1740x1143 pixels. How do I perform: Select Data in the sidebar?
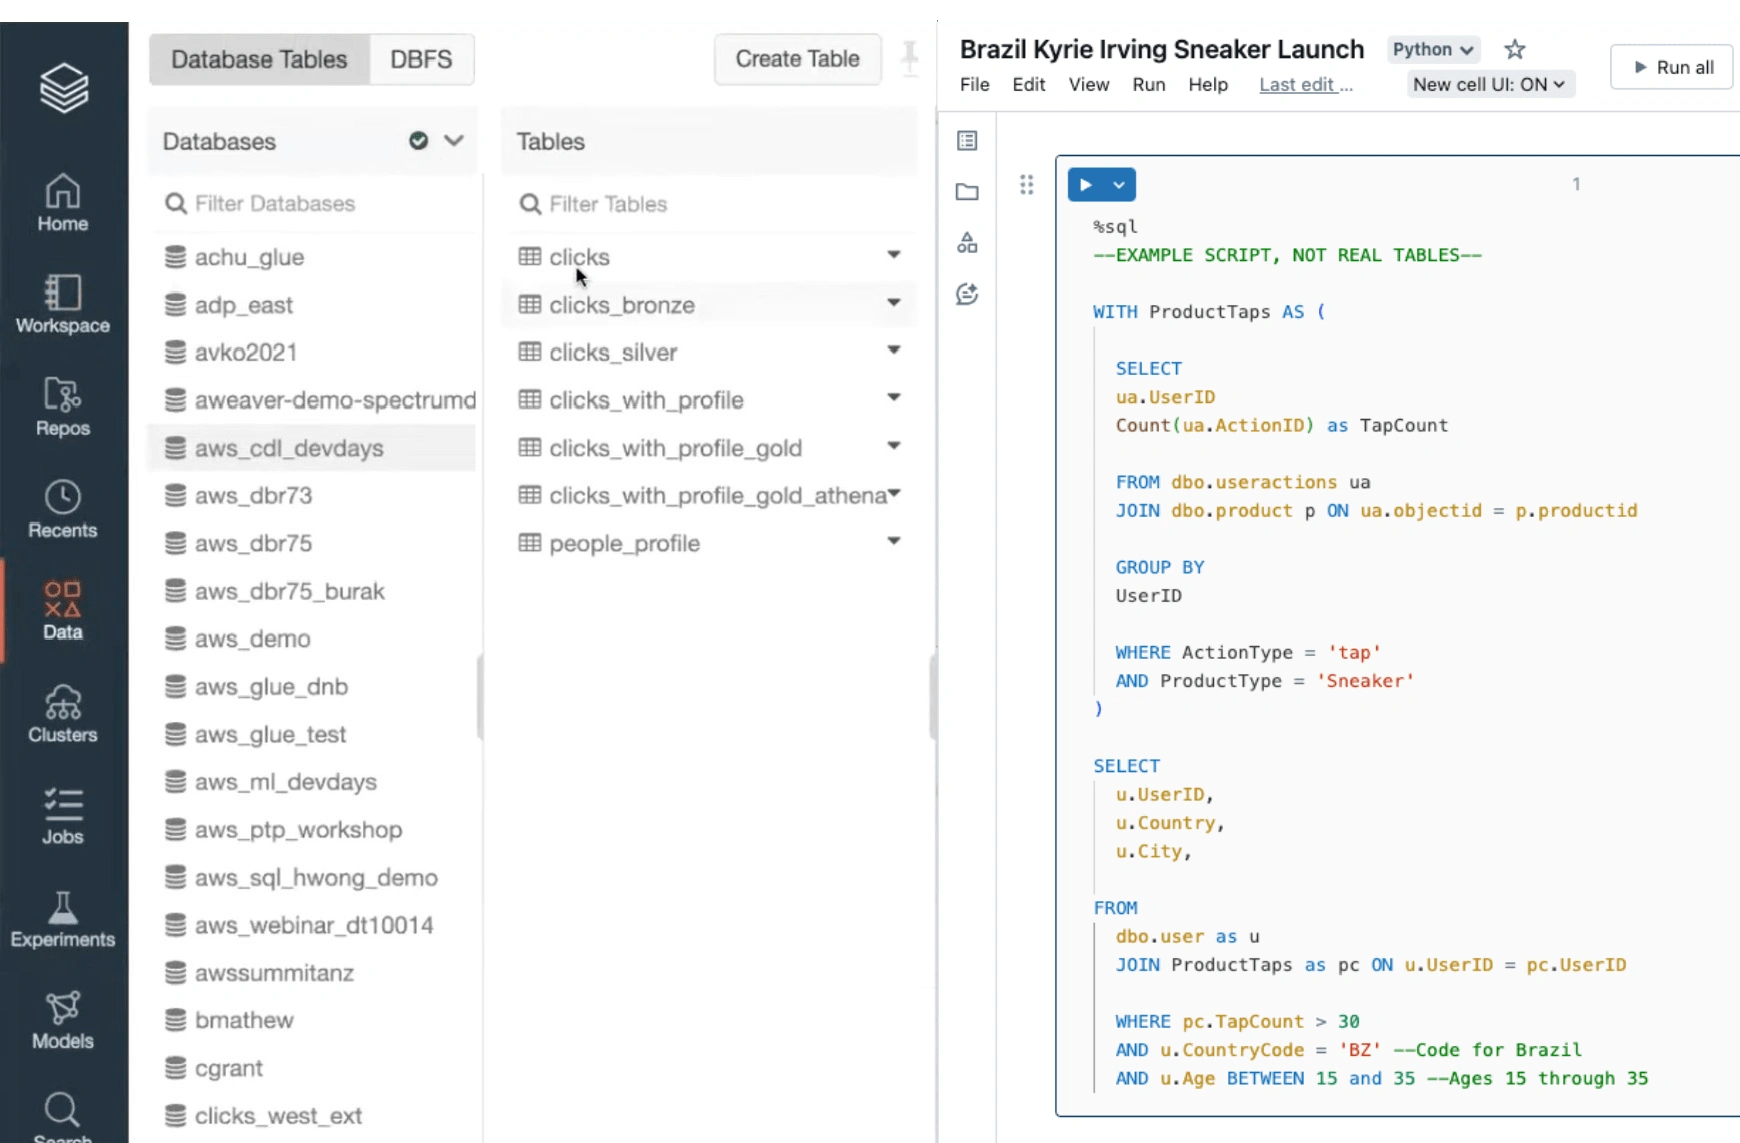63,611
